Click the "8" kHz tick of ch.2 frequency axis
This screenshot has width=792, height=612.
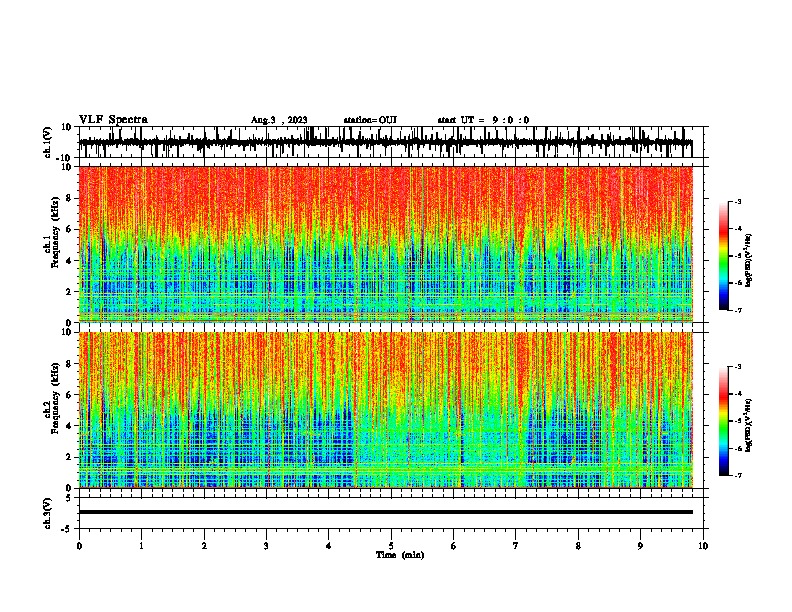pyautogui.click(x=70, y=364)
